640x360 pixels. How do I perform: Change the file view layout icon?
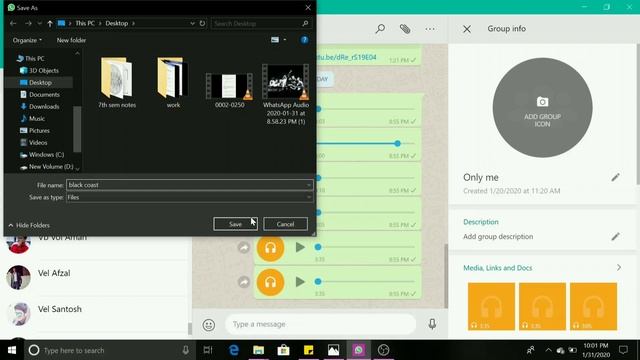coord(275,40)
